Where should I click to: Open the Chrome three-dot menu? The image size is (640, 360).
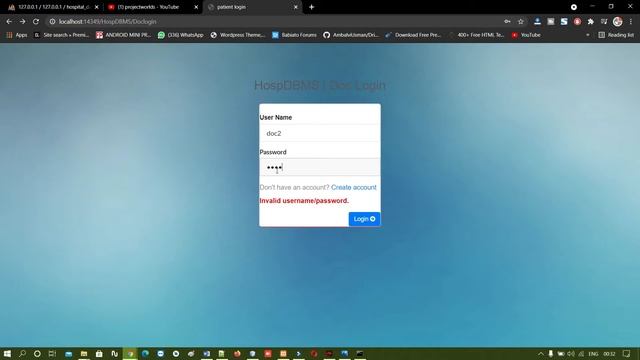click(x=631, y=22)
